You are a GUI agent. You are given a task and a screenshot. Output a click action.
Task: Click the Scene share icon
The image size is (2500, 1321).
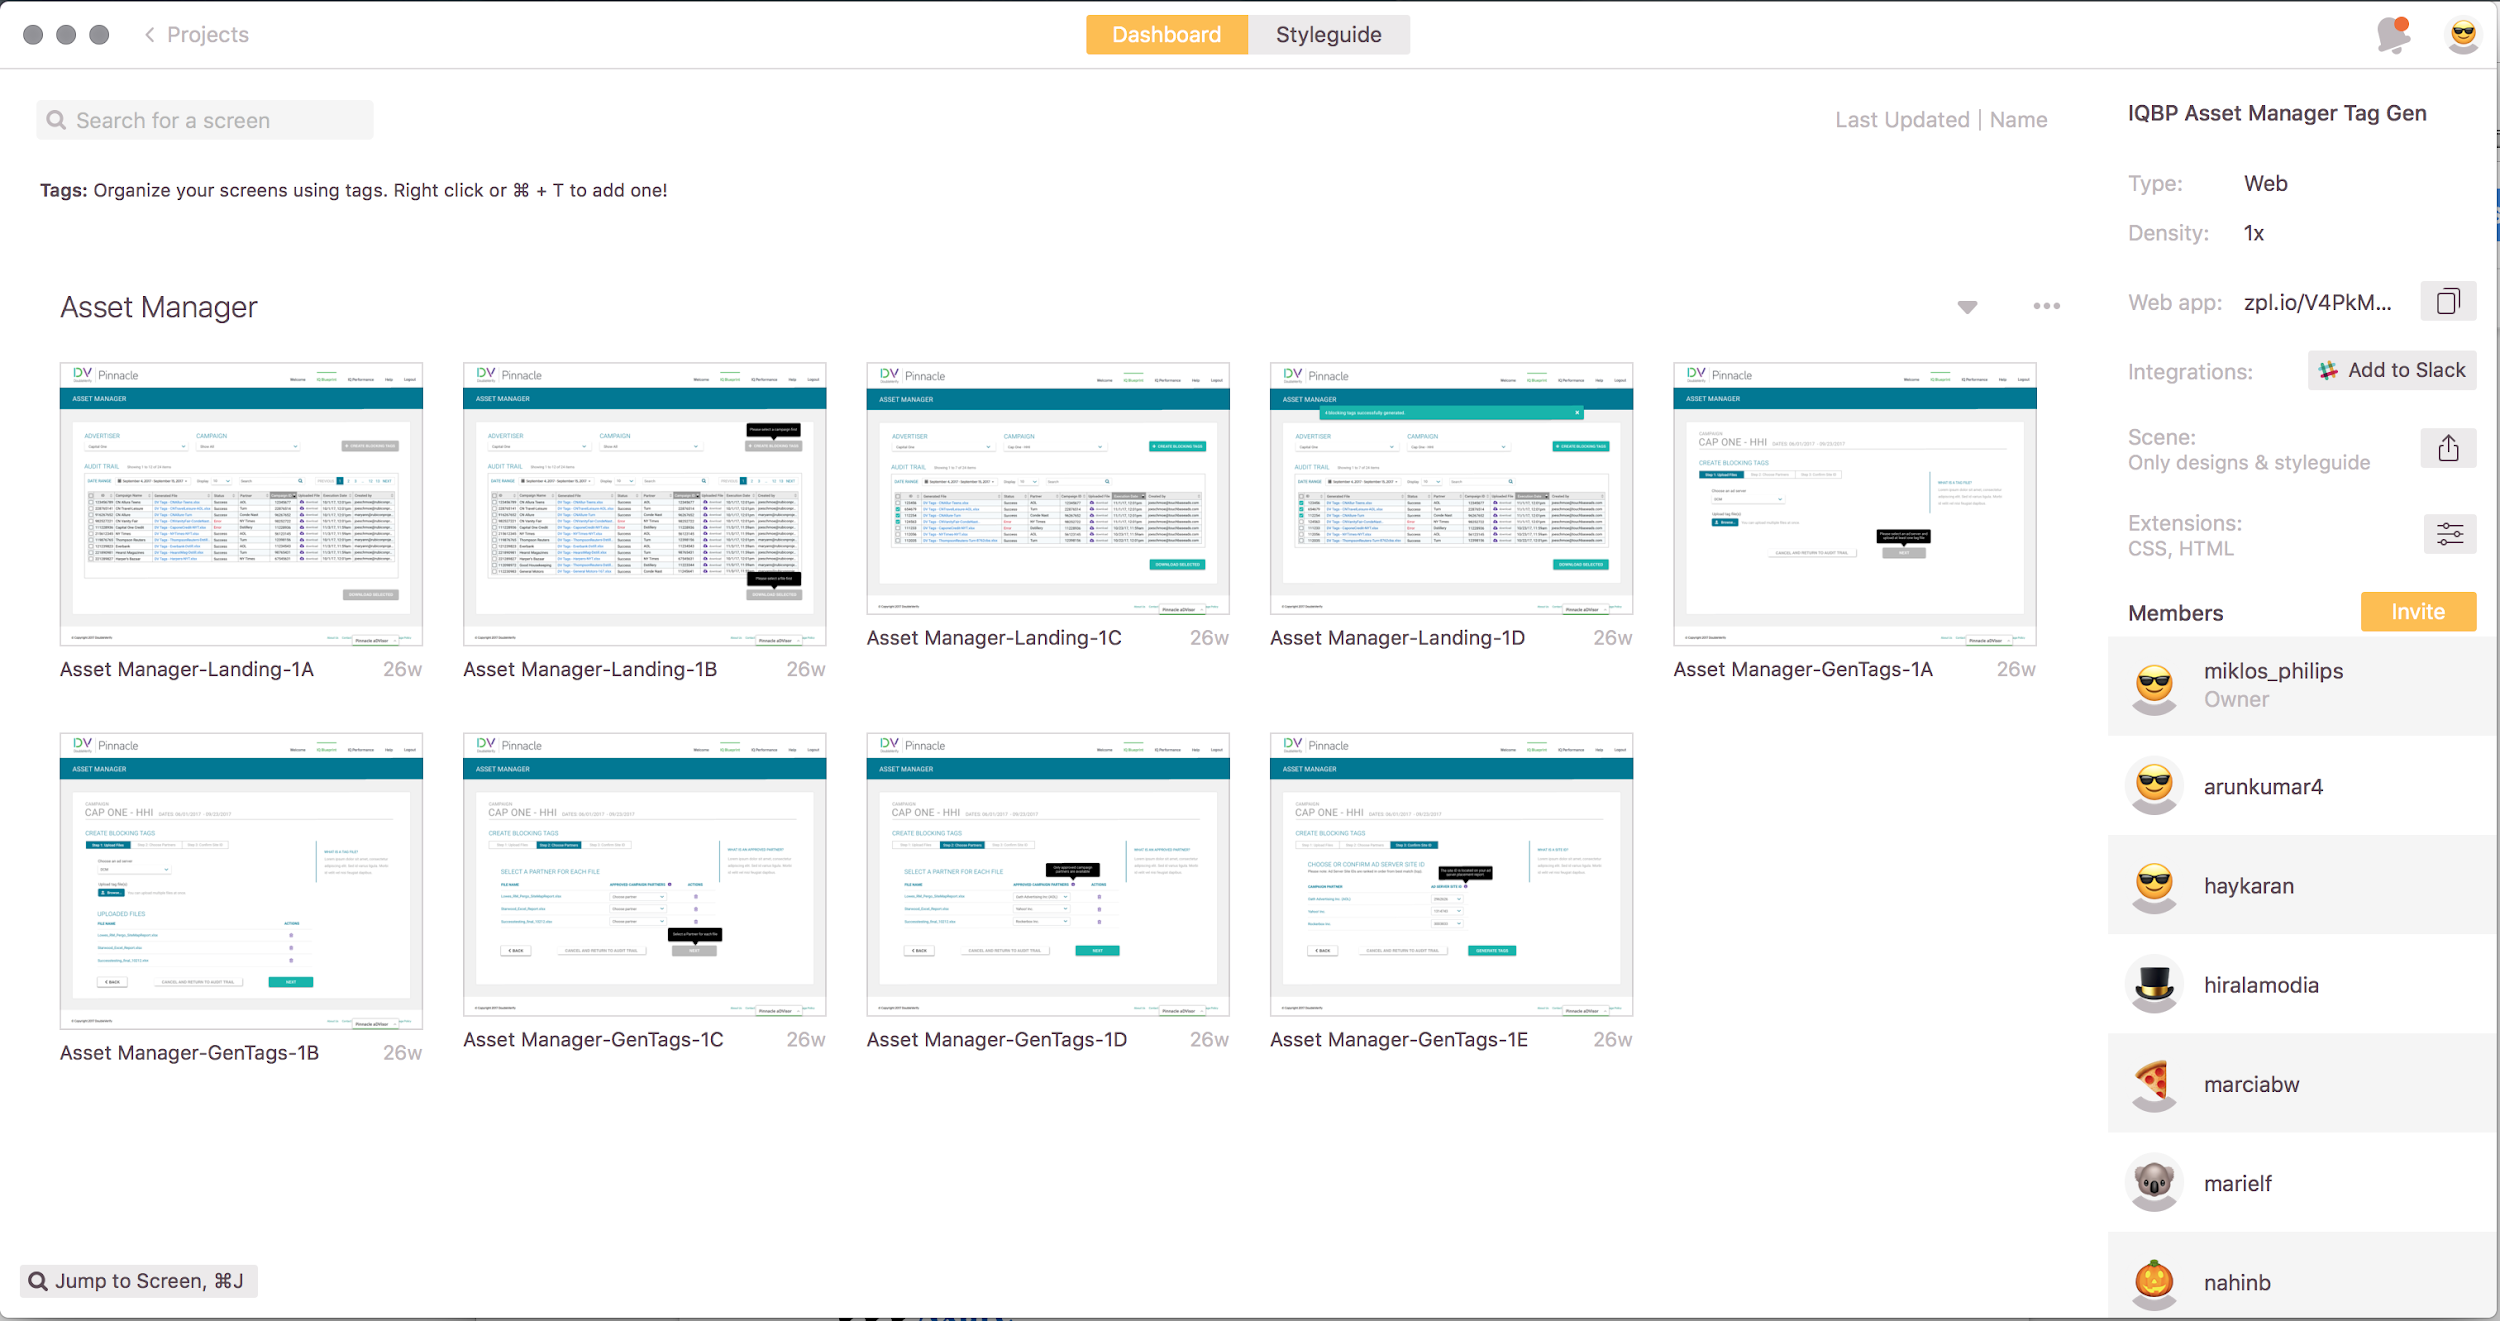pyautogui.click(x=2448, y=448)
